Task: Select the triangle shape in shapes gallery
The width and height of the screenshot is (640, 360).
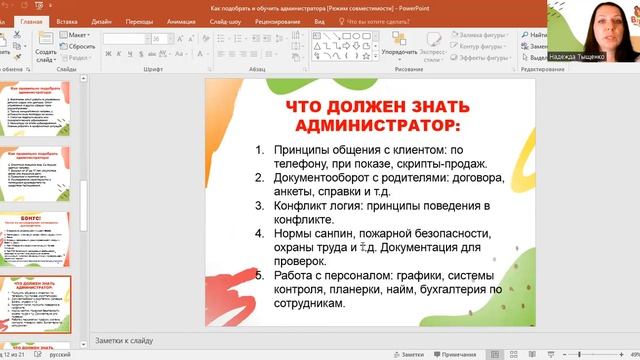Action: [317, 46]
